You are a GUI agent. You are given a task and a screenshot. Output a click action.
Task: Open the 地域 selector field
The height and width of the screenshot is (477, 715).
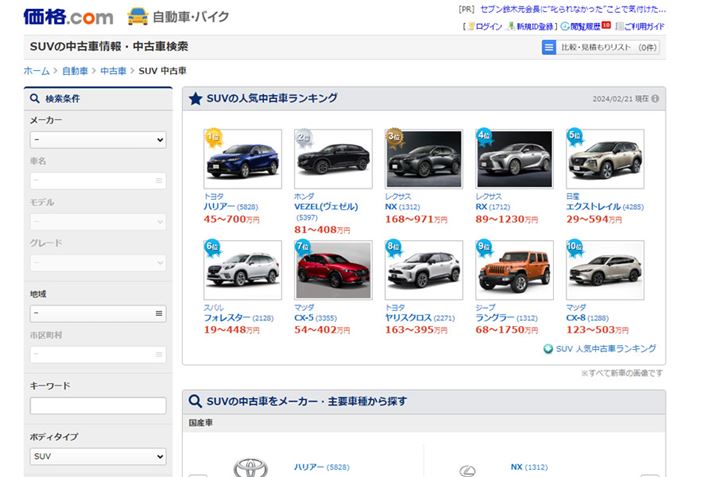(x=98, y=313)
